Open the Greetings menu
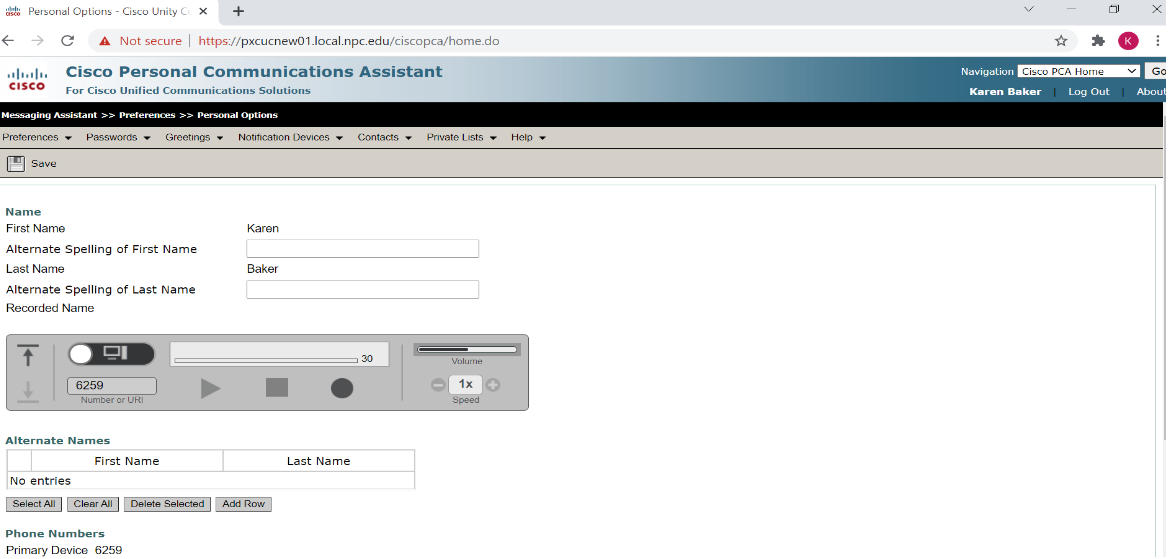 pos(194,138)
